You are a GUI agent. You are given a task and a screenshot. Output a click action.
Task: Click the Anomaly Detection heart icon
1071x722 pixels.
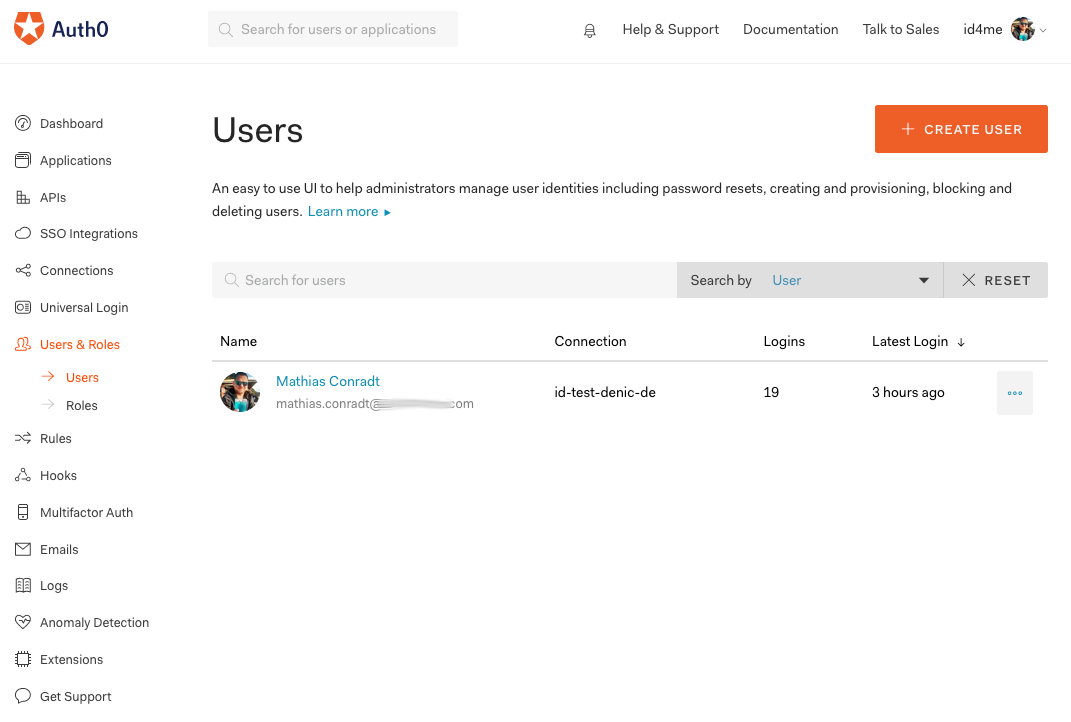pos(23,623)
